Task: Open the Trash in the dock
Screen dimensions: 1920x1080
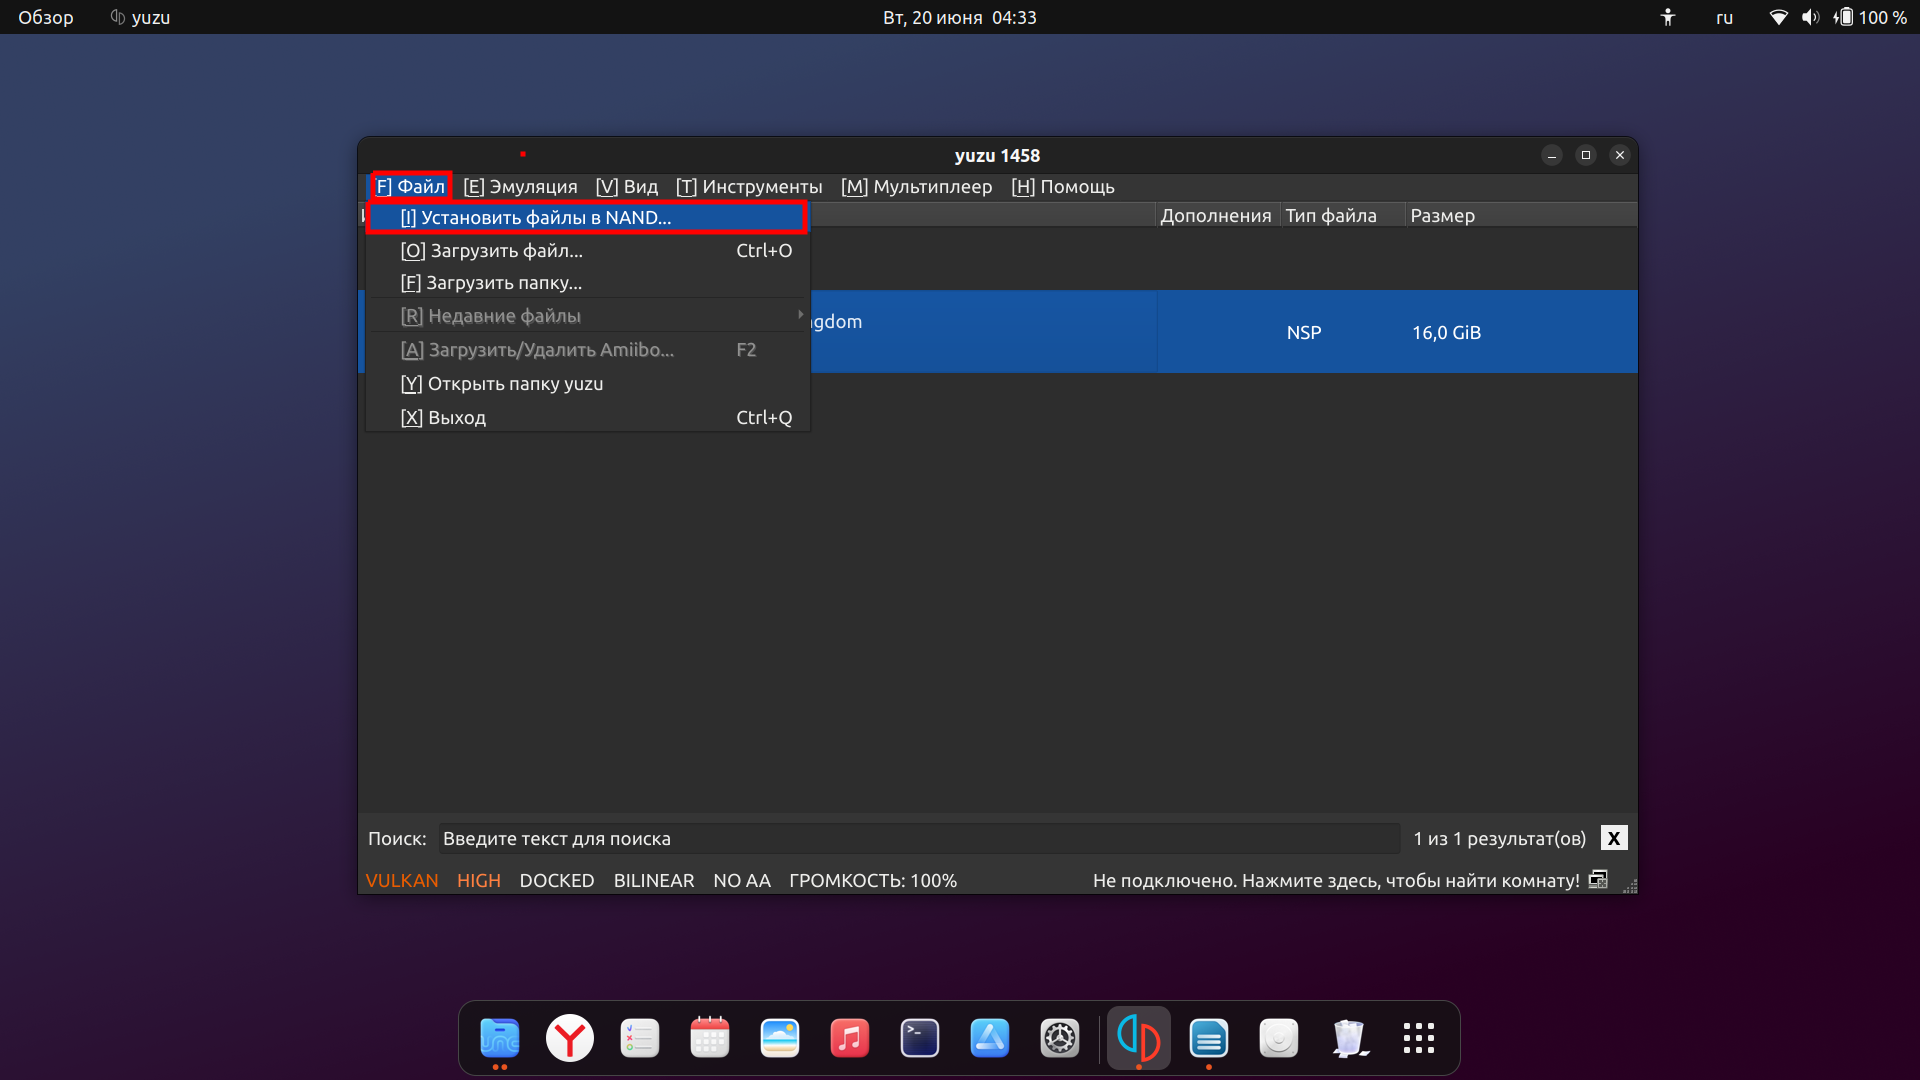Action: (1349, 1038)
